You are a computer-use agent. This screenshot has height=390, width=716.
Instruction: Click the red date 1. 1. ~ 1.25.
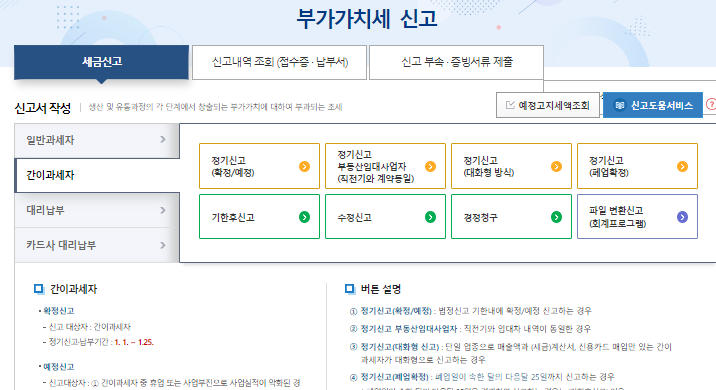coord(134,342)
